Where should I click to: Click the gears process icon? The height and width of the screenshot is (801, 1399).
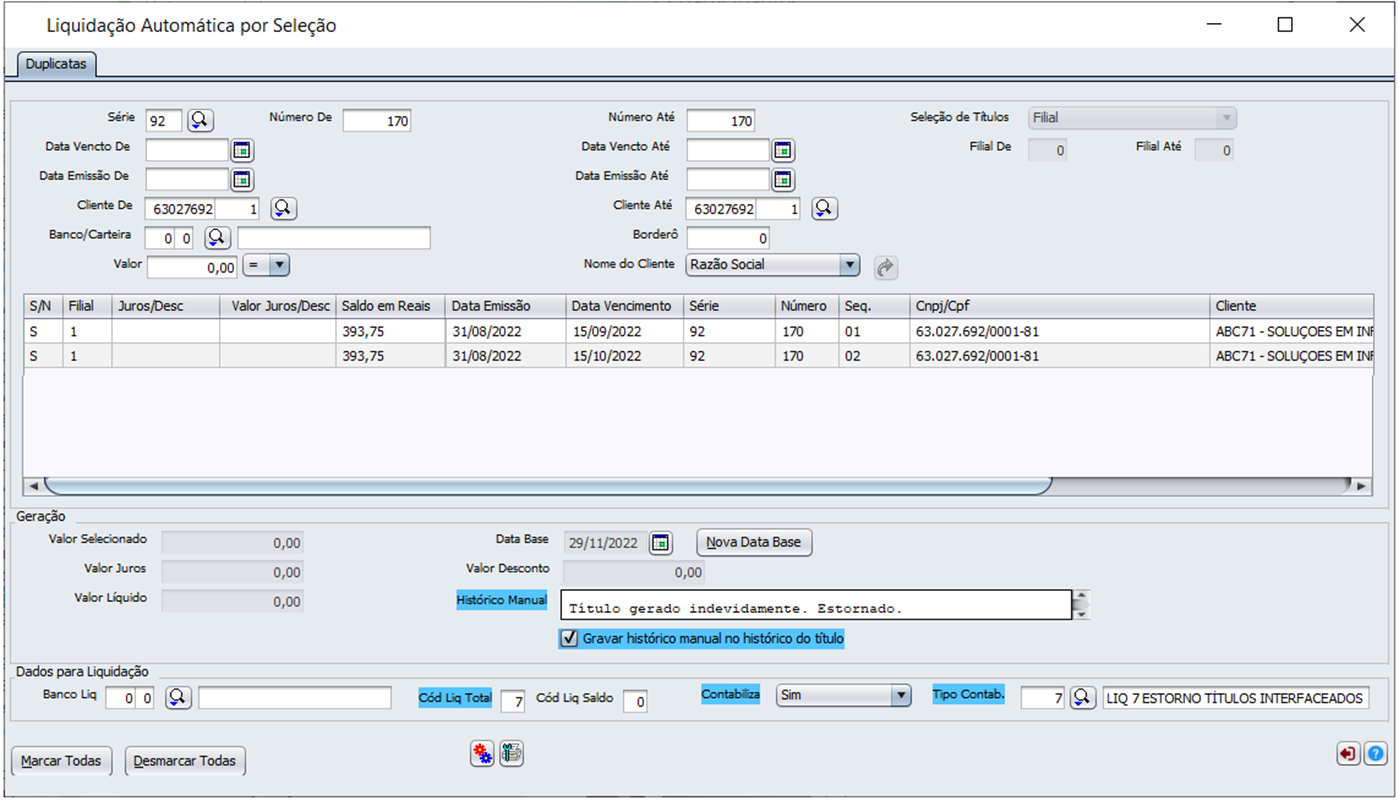coord(482,754)
